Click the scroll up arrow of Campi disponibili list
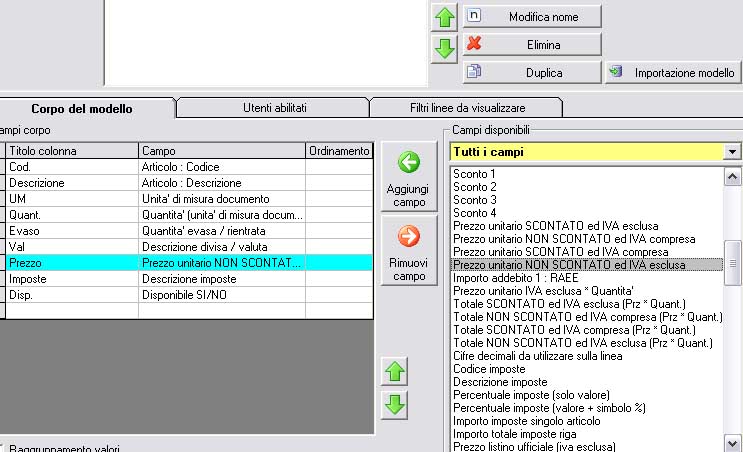The height and width of the screenshot is (452, 743). tap(732, 177)
